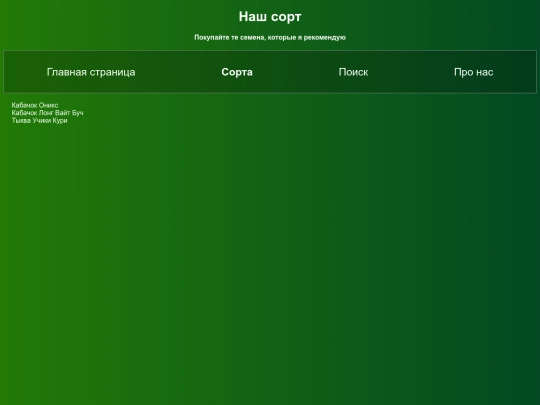The height and width of the screenshot is (405, 540).
Task: Go to the Поиск page
Action: coord(353,72)
